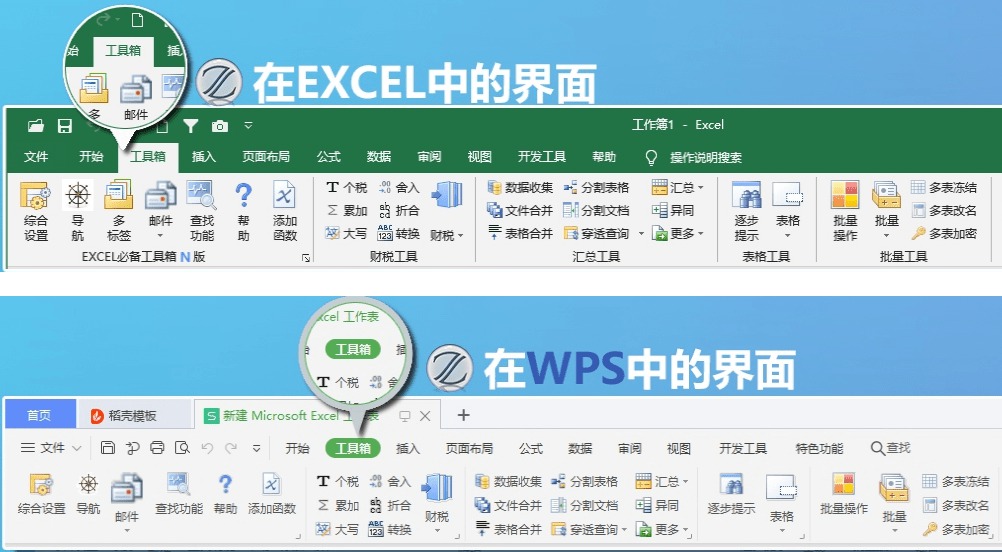Switch to 稻壳模板 tab in WPS
Viewport: 1002px width, 552px height.
[x=134, y=415]
